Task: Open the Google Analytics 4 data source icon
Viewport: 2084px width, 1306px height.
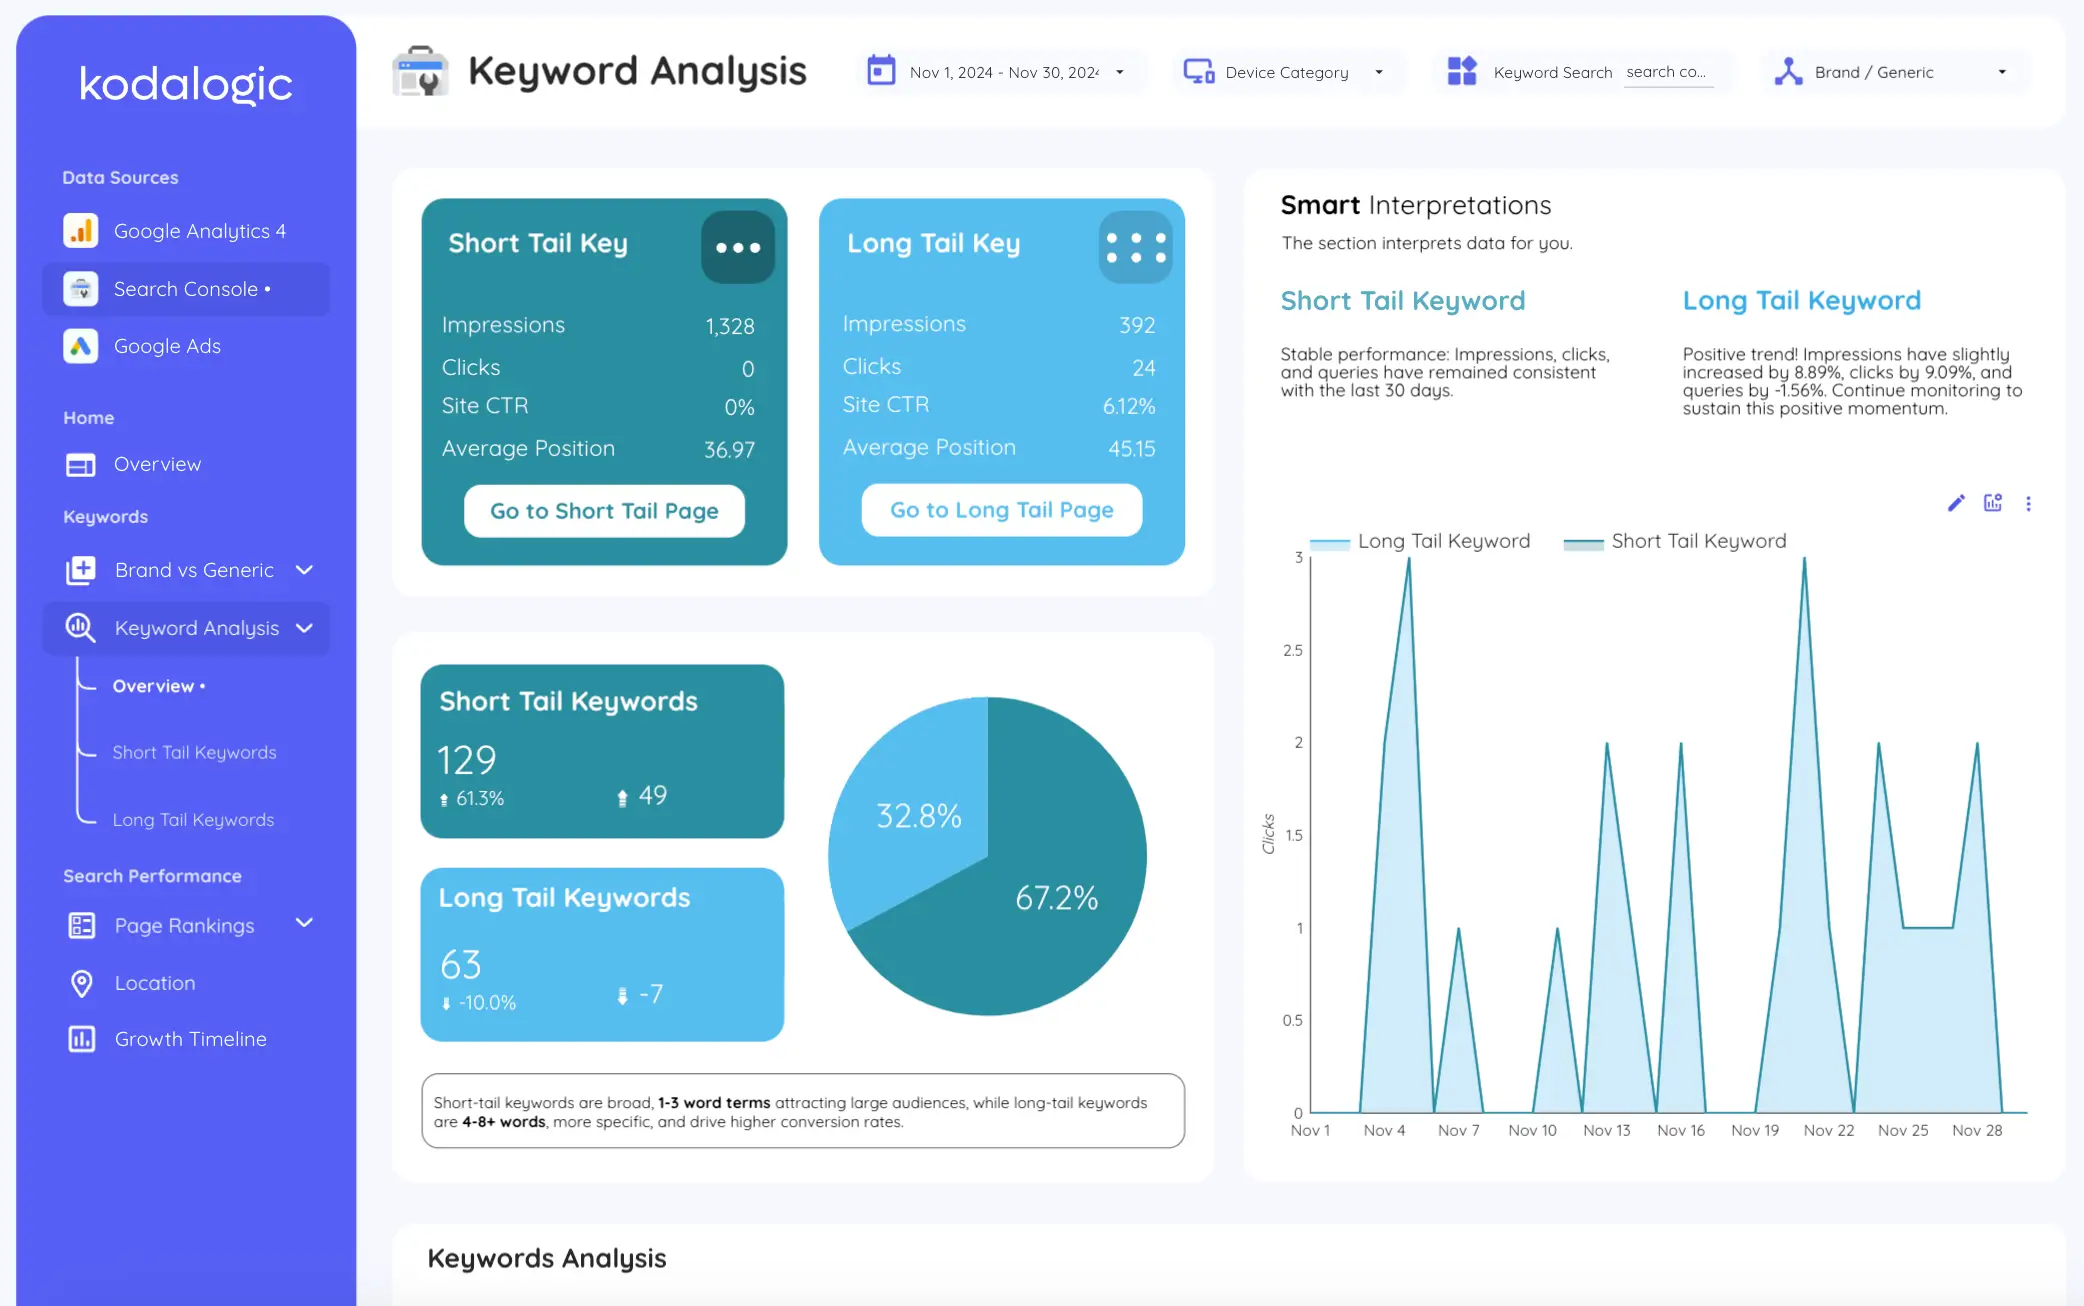Action: tap(81, 231)
